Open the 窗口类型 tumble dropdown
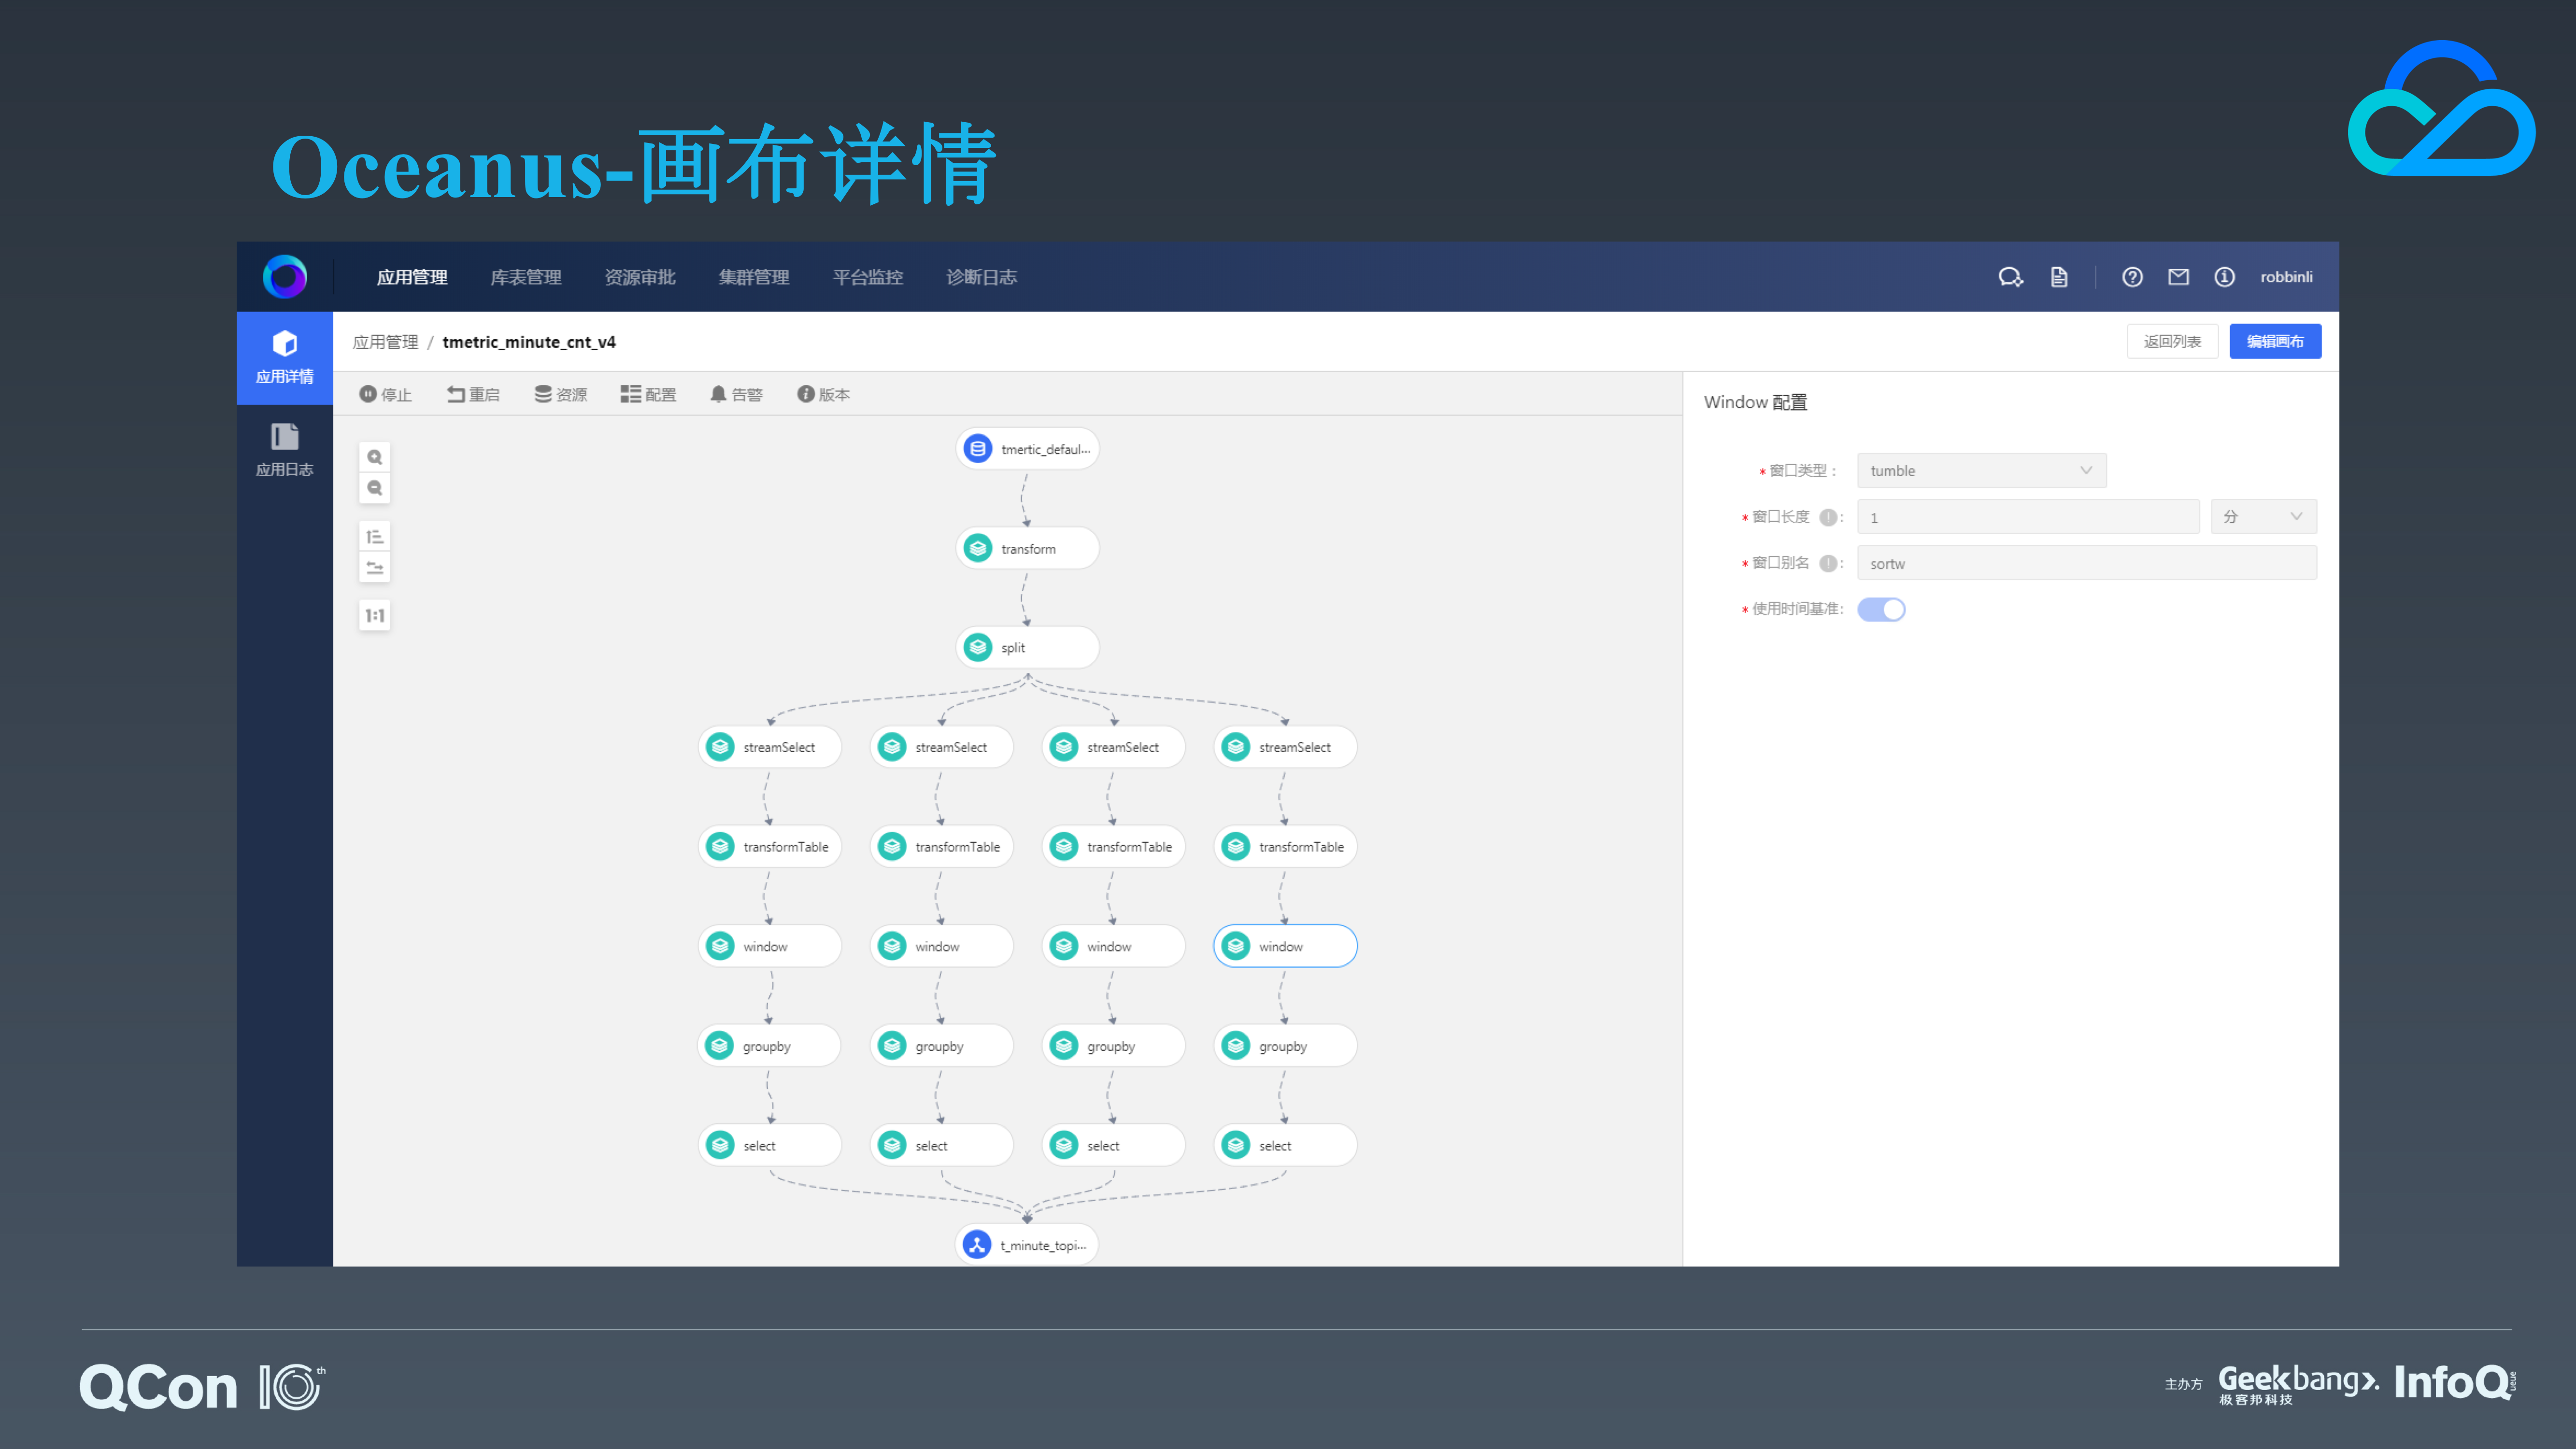This screenshot has height=1449, width=2576. coord(1981,471)
